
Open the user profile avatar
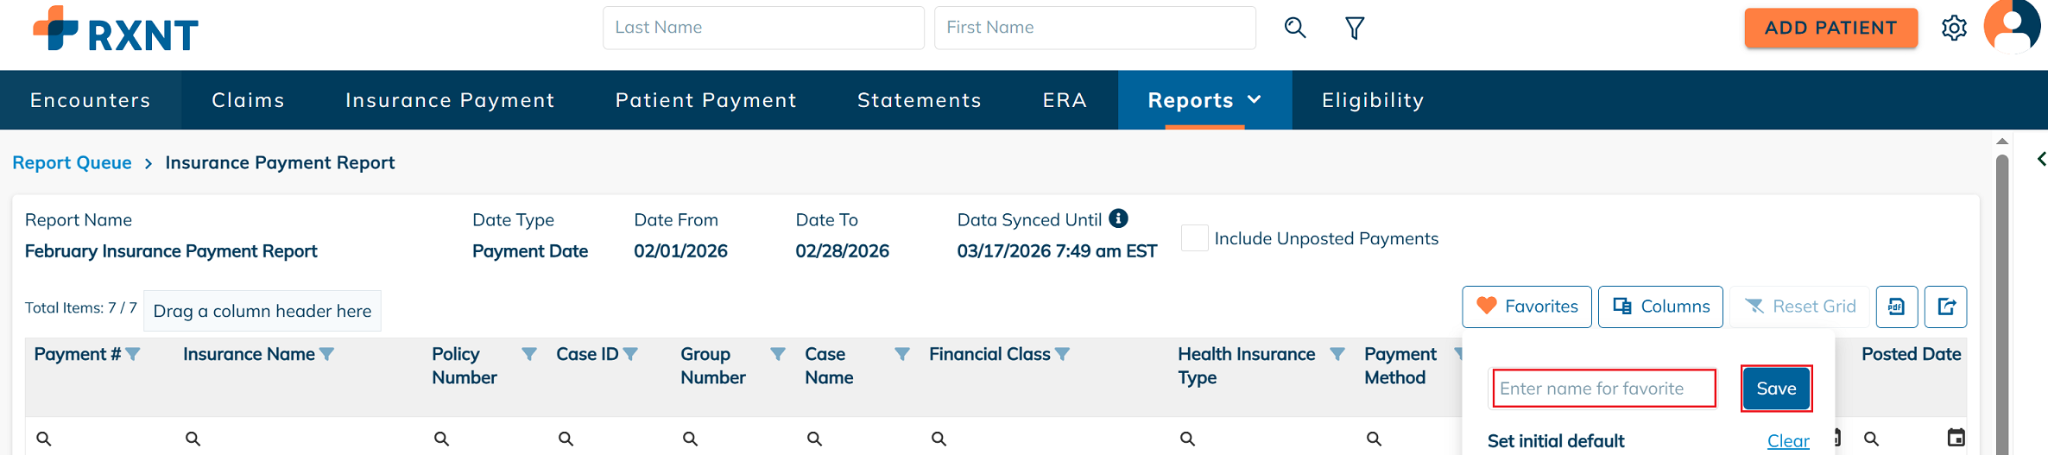(2012, 26)
